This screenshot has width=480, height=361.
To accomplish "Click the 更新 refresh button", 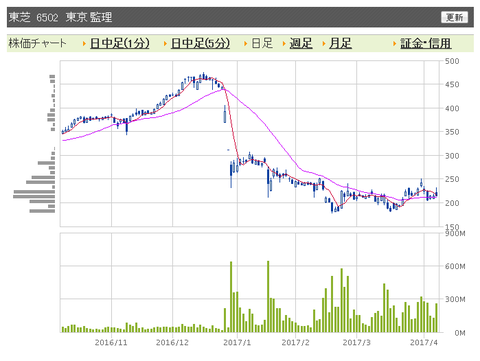I will coord(454,17).
